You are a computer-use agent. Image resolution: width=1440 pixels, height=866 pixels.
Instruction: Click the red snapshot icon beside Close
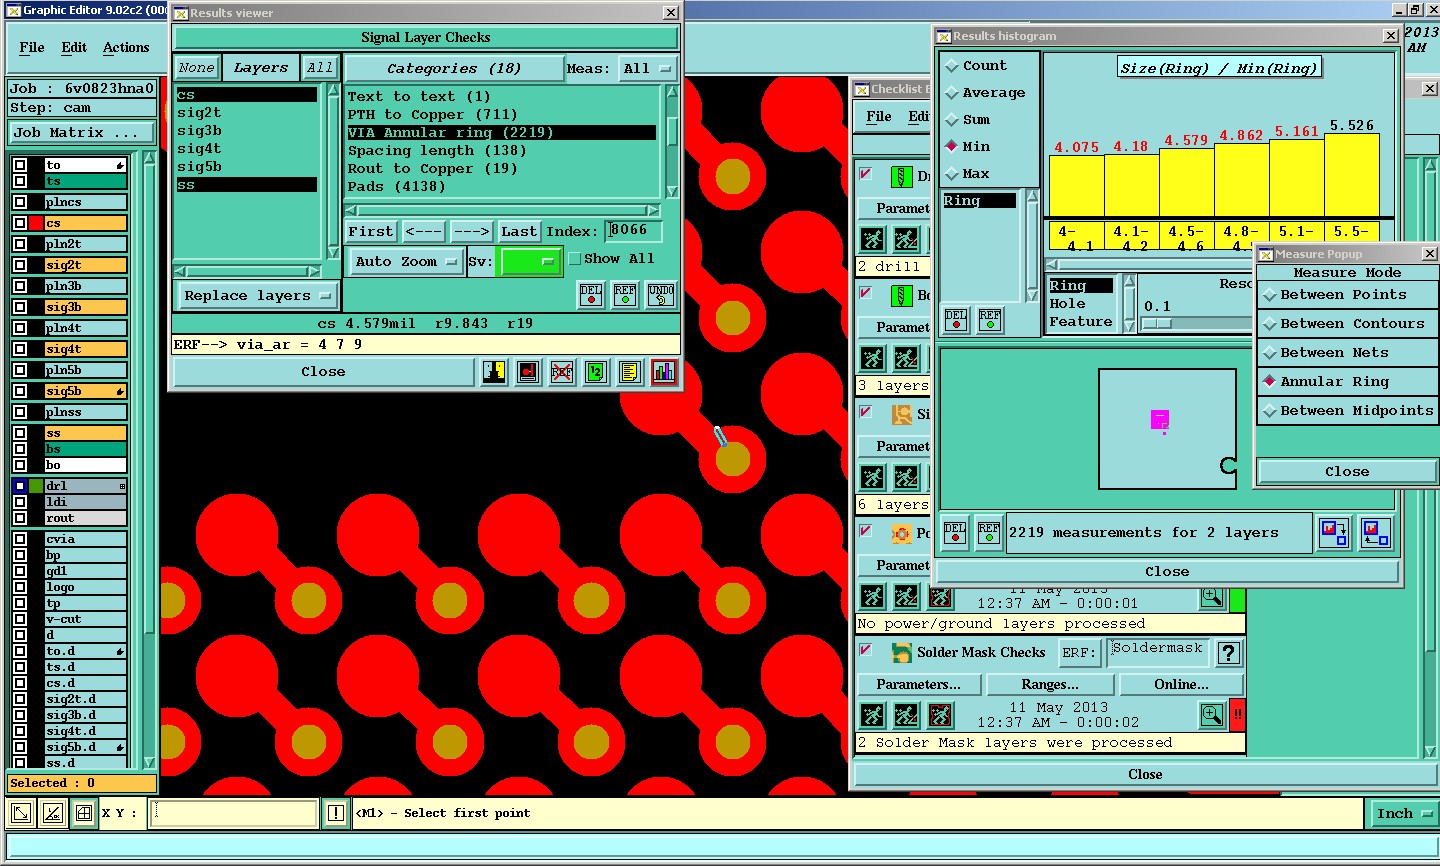pos(528,372)
